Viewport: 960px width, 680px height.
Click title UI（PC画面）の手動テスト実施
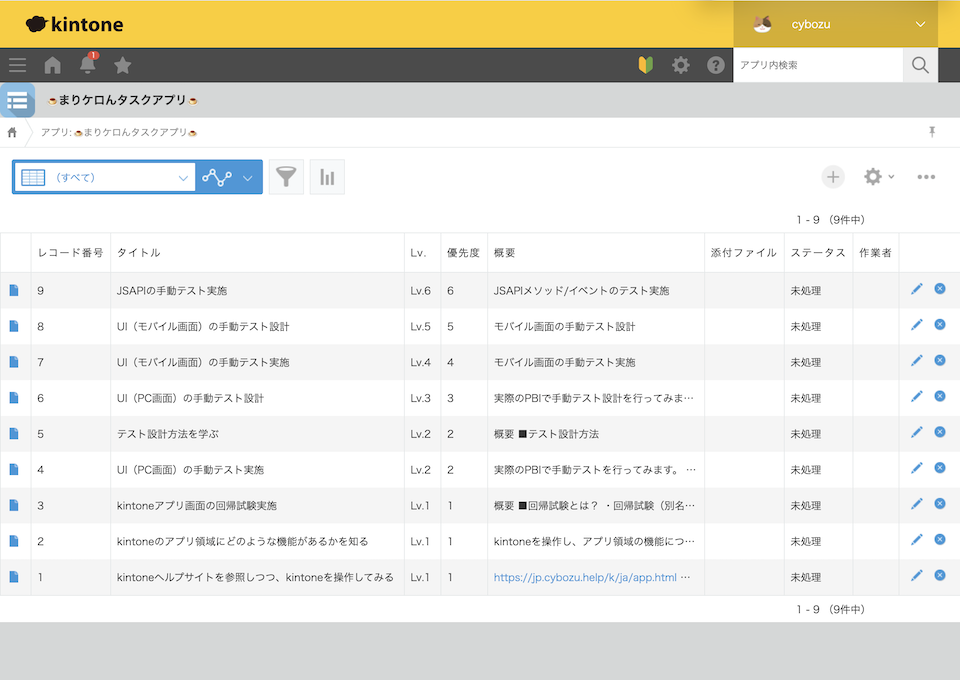190,469
